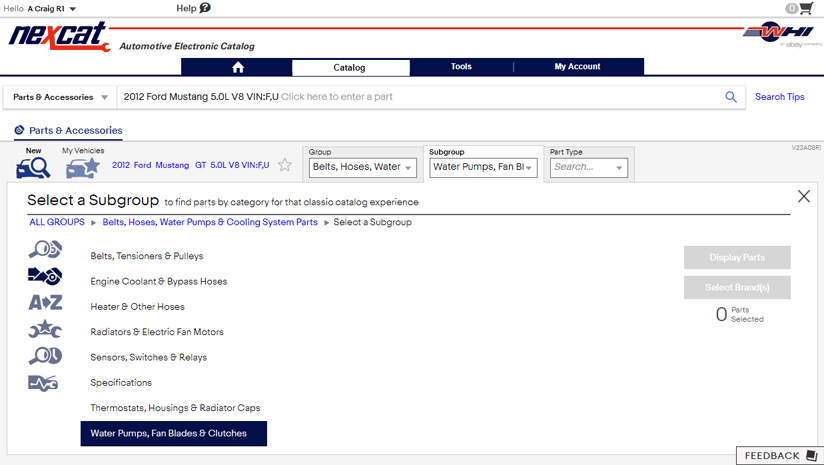Screen dimensions: 824x465
Task: Select Specifications subgroup
Action: click(x=121, y=383)
